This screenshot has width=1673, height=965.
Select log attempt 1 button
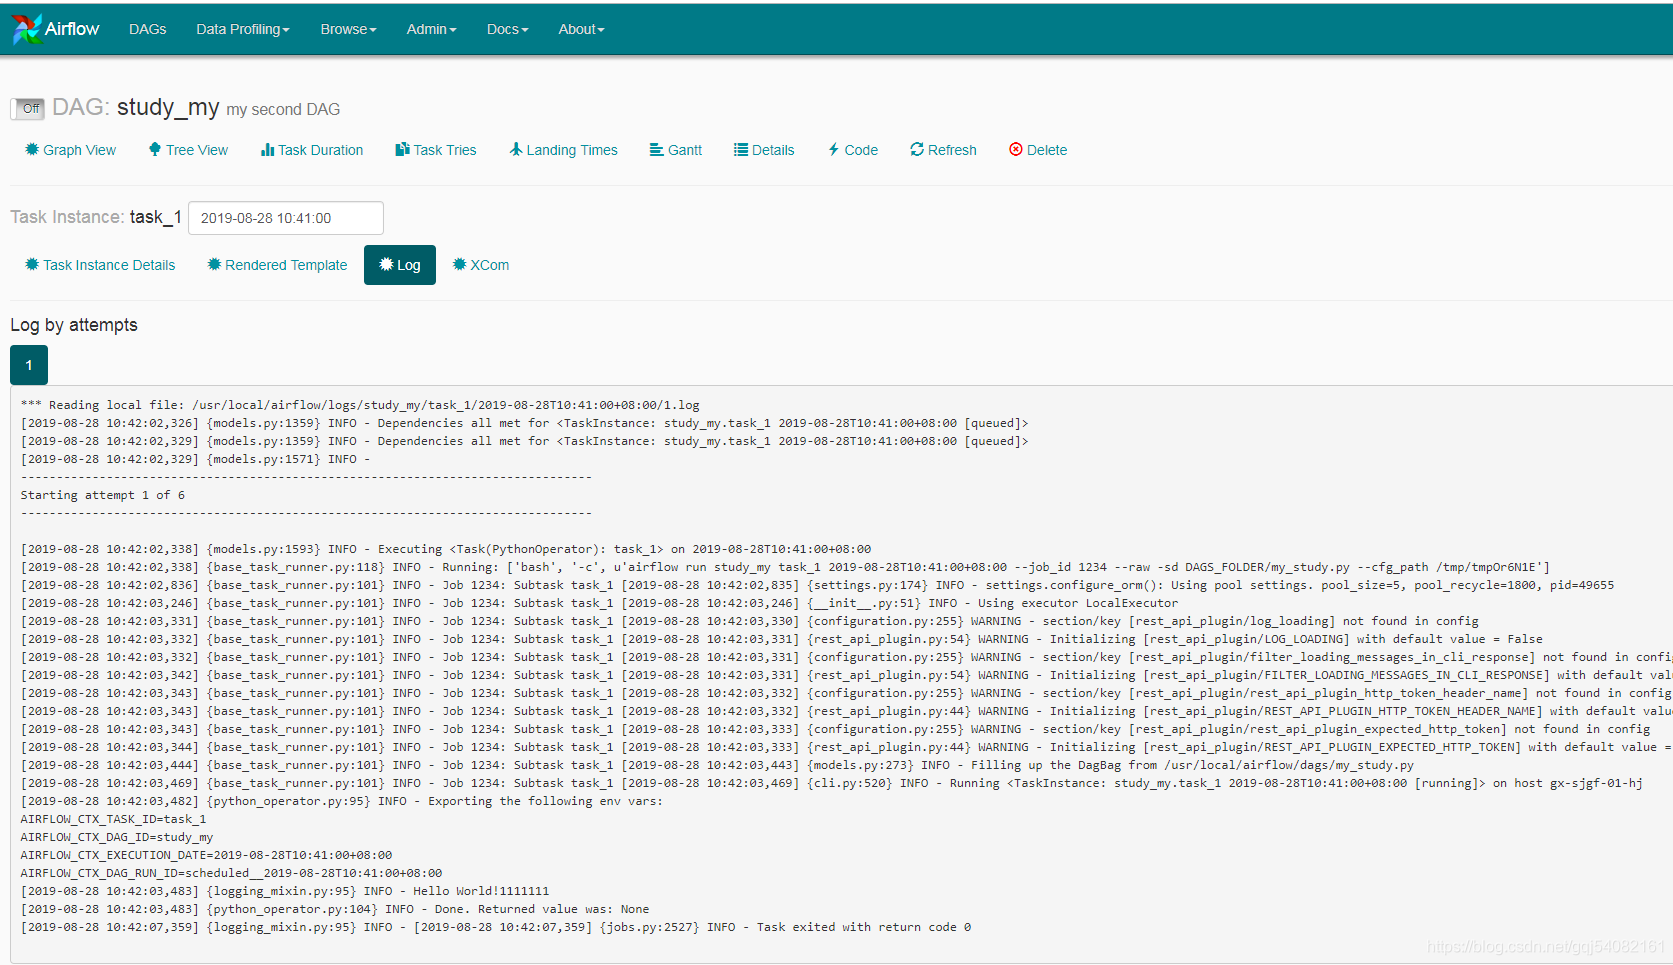pos(29,365)
